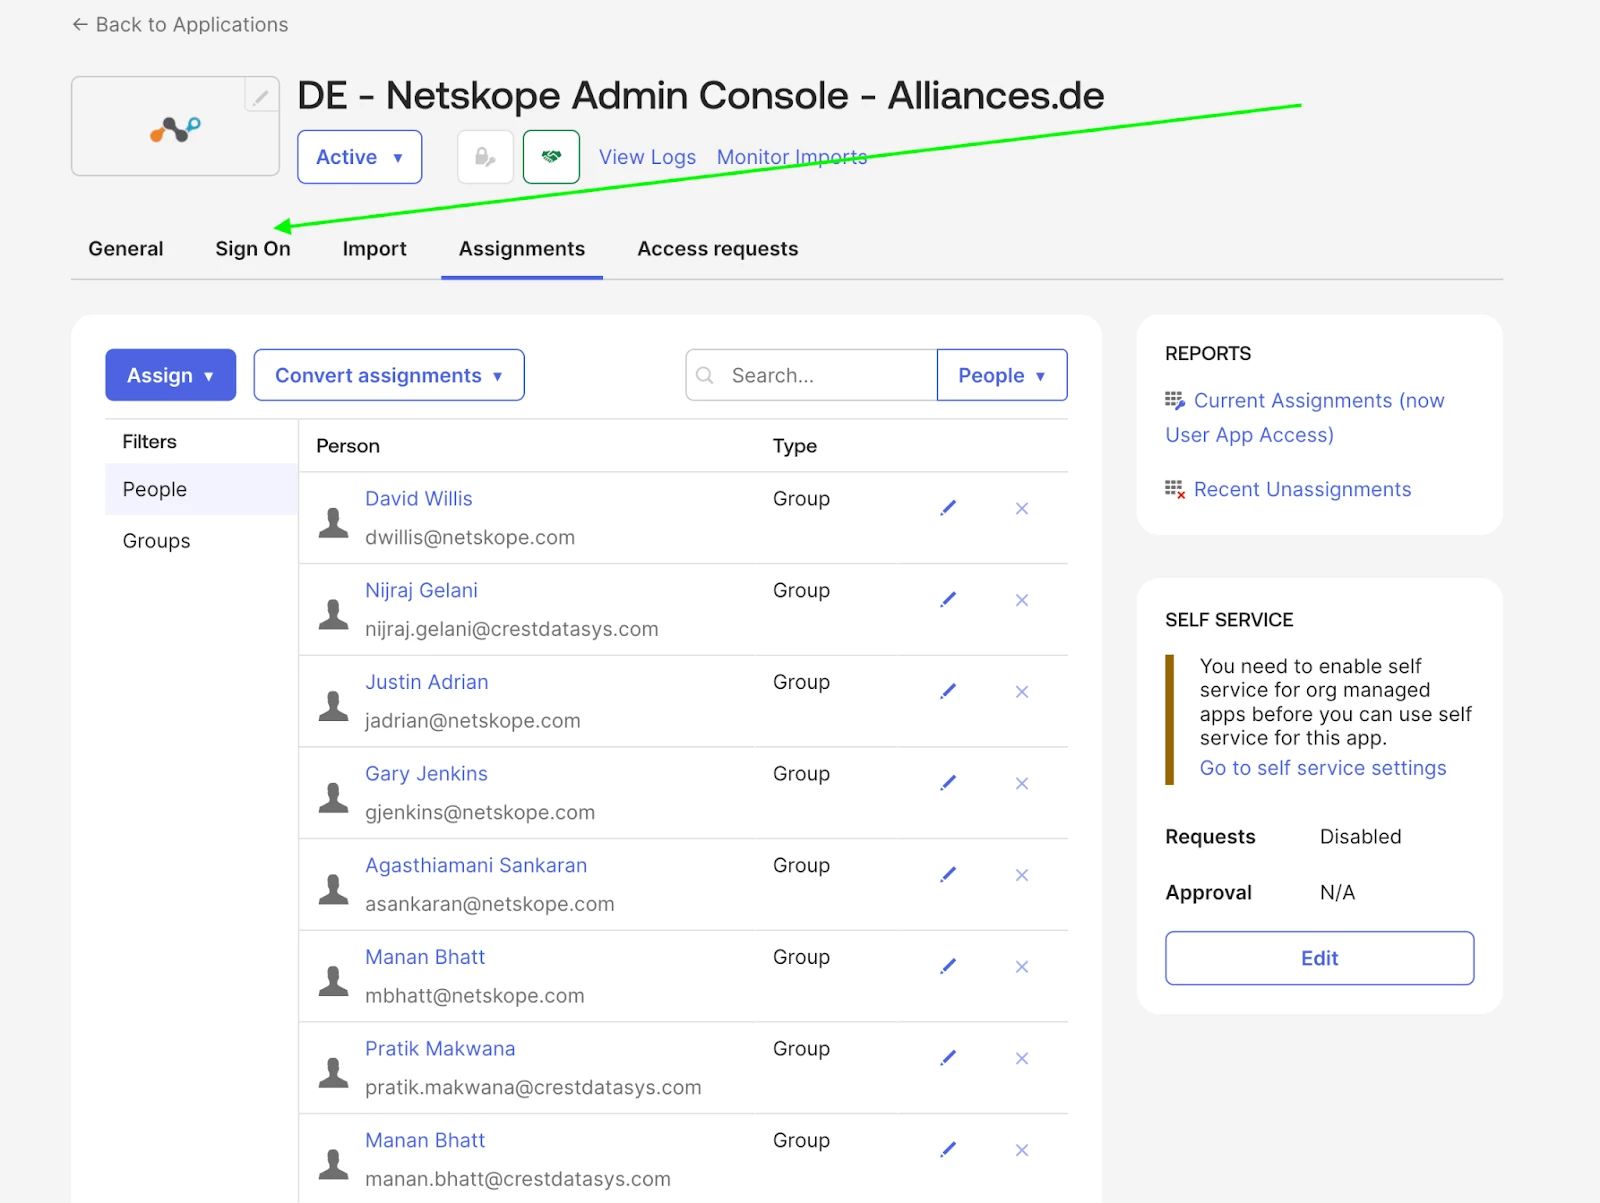Remove Pratik Makwana assignment

pos(1022,1058)
